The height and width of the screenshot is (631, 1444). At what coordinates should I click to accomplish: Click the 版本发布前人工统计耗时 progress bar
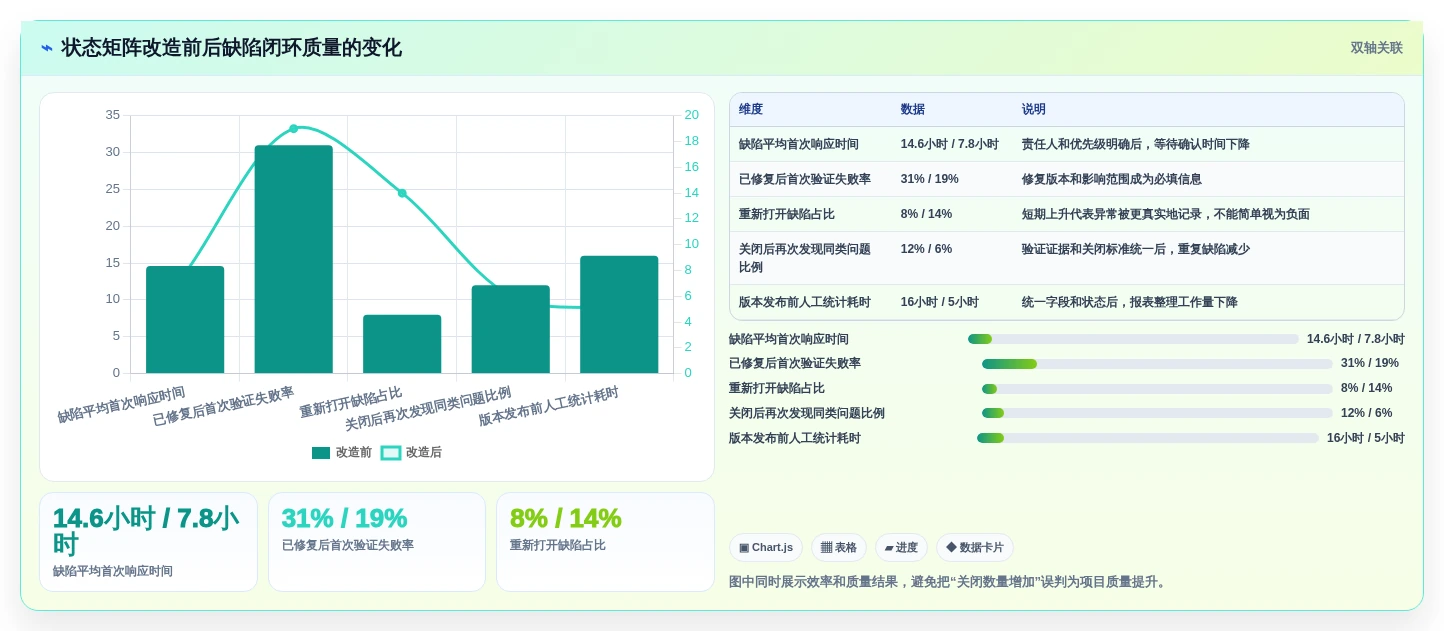pyautogui.click(x=1148, y=438)
